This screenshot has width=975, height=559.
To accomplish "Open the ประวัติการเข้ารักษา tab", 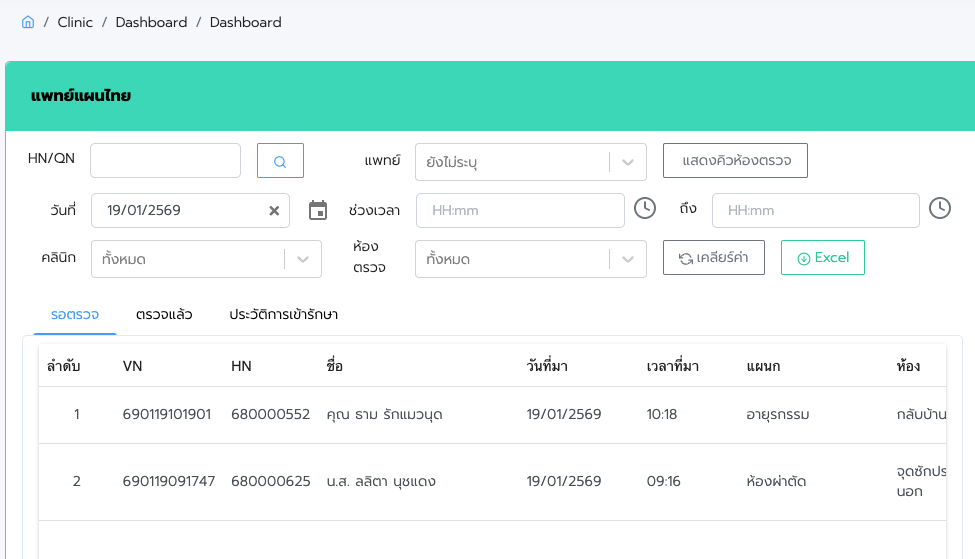I will (283, 314).
